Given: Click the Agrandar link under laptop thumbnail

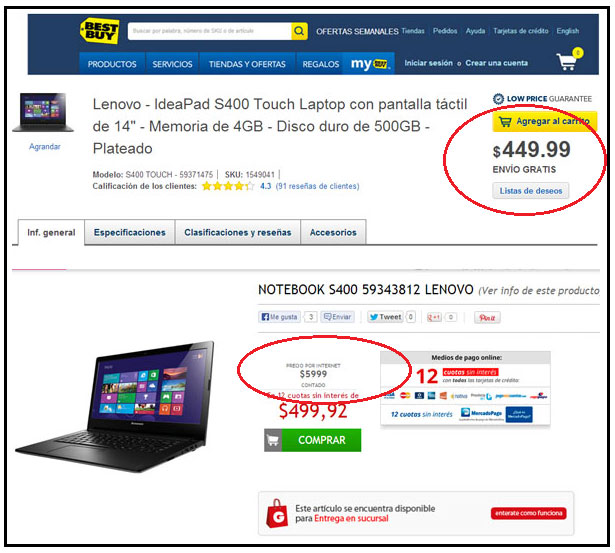Looking at the screenshot, I should point(45,147).
